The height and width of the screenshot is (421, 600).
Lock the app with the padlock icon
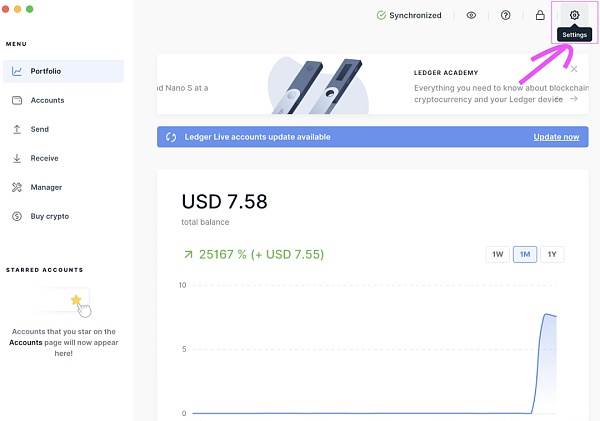[x=540, y=15]
